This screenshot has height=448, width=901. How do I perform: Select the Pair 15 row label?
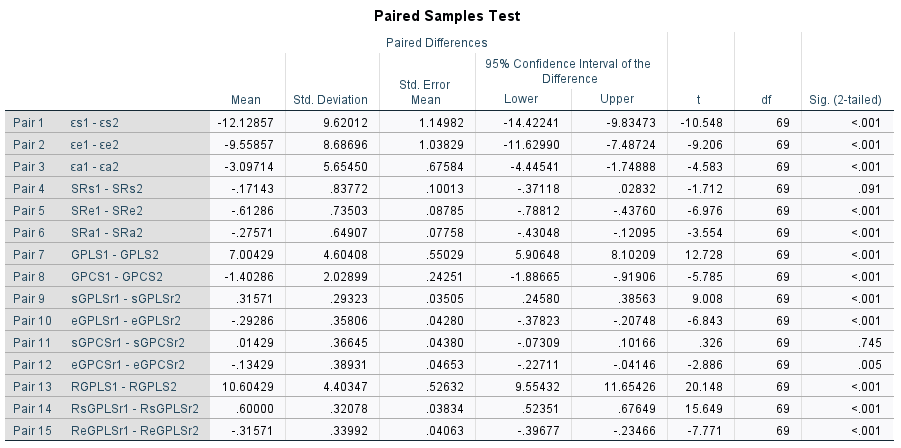coord(32,430)
